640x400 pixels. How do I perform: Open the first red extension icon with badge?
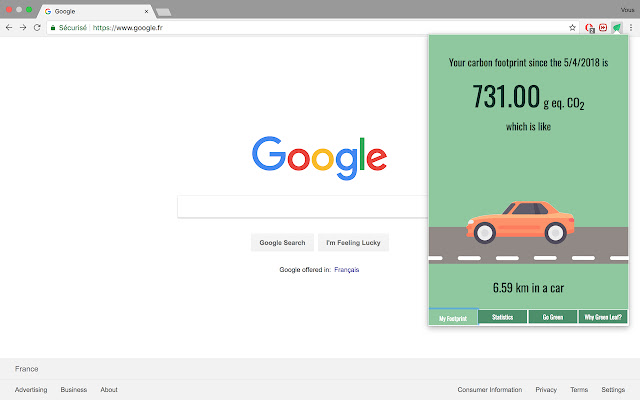coord(589,28)
